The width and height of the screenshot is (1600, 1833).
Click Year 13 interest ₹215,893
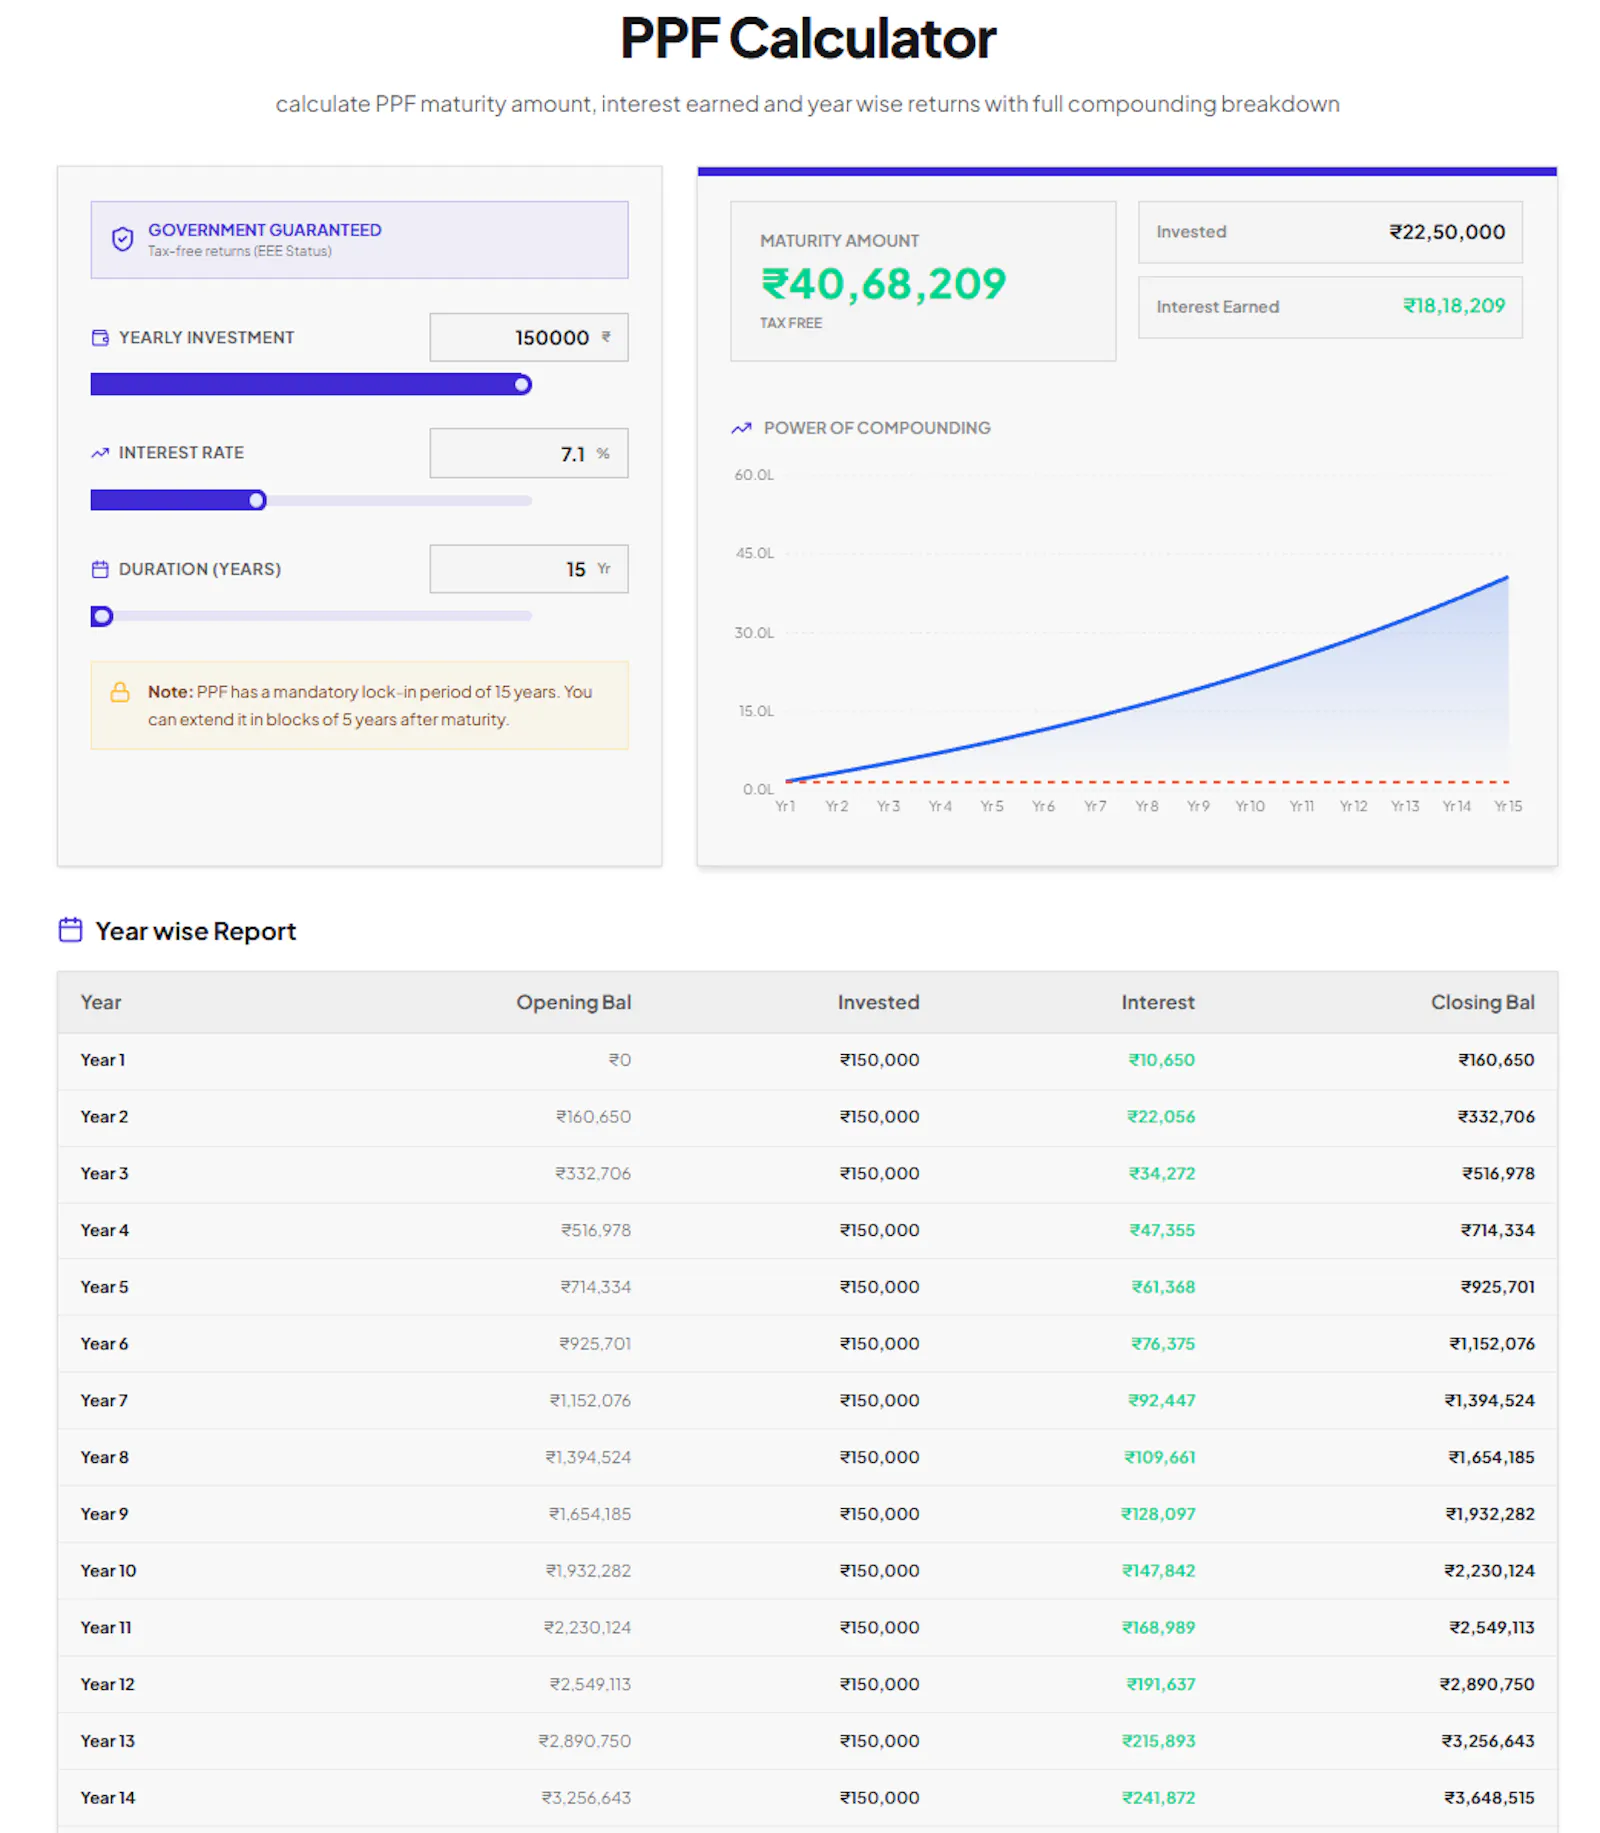point(1158,1741)
